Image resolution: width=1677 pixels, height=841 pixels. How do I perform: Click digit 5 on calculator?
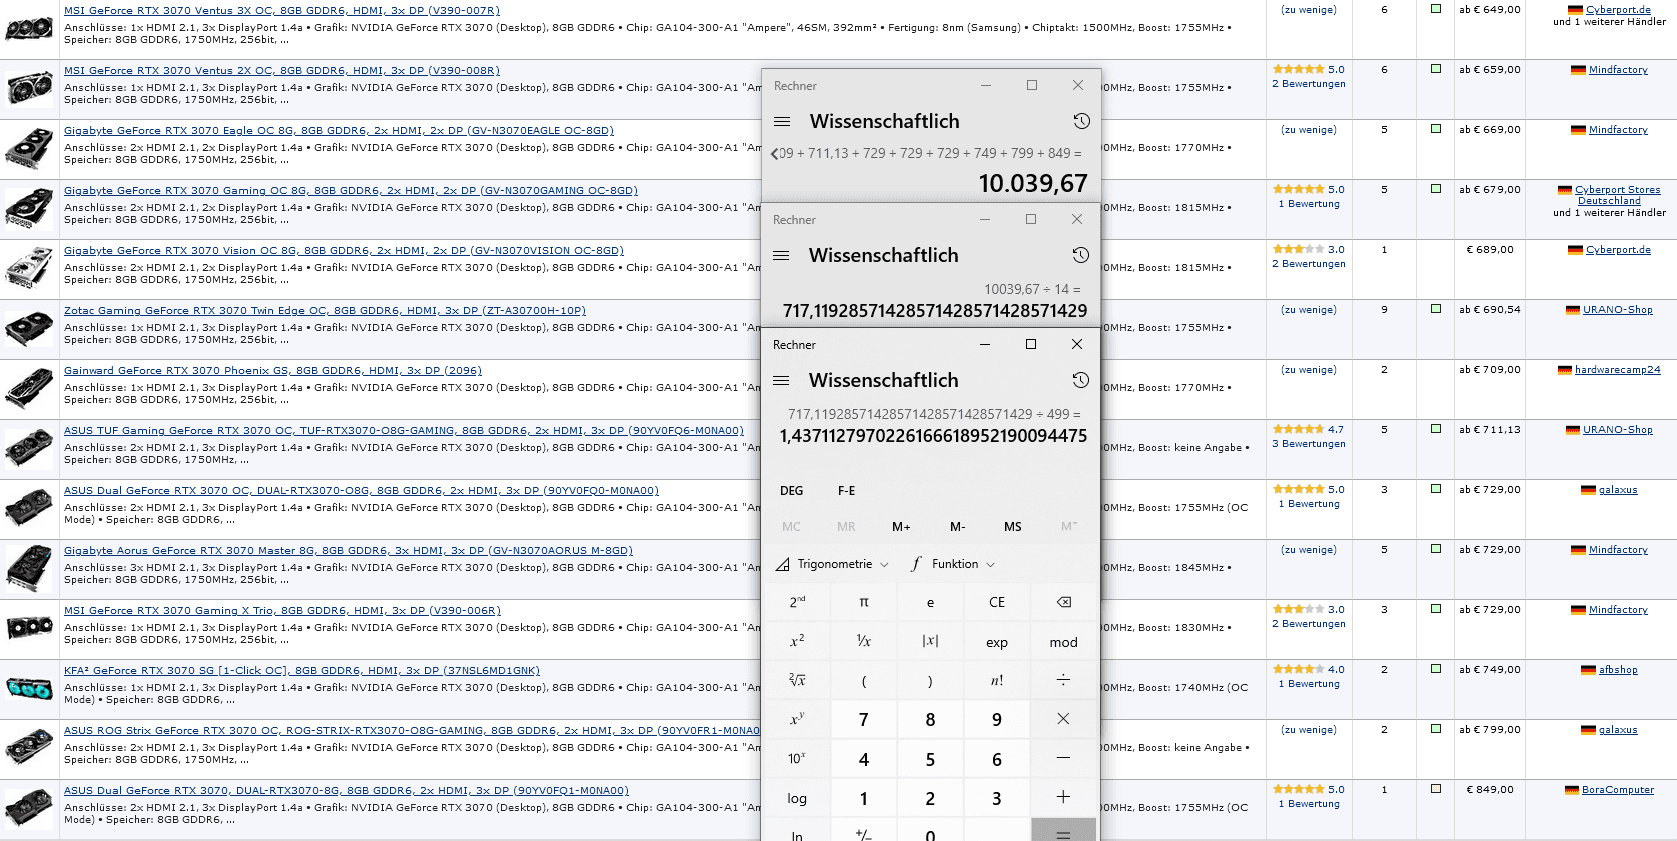[930, 758]
